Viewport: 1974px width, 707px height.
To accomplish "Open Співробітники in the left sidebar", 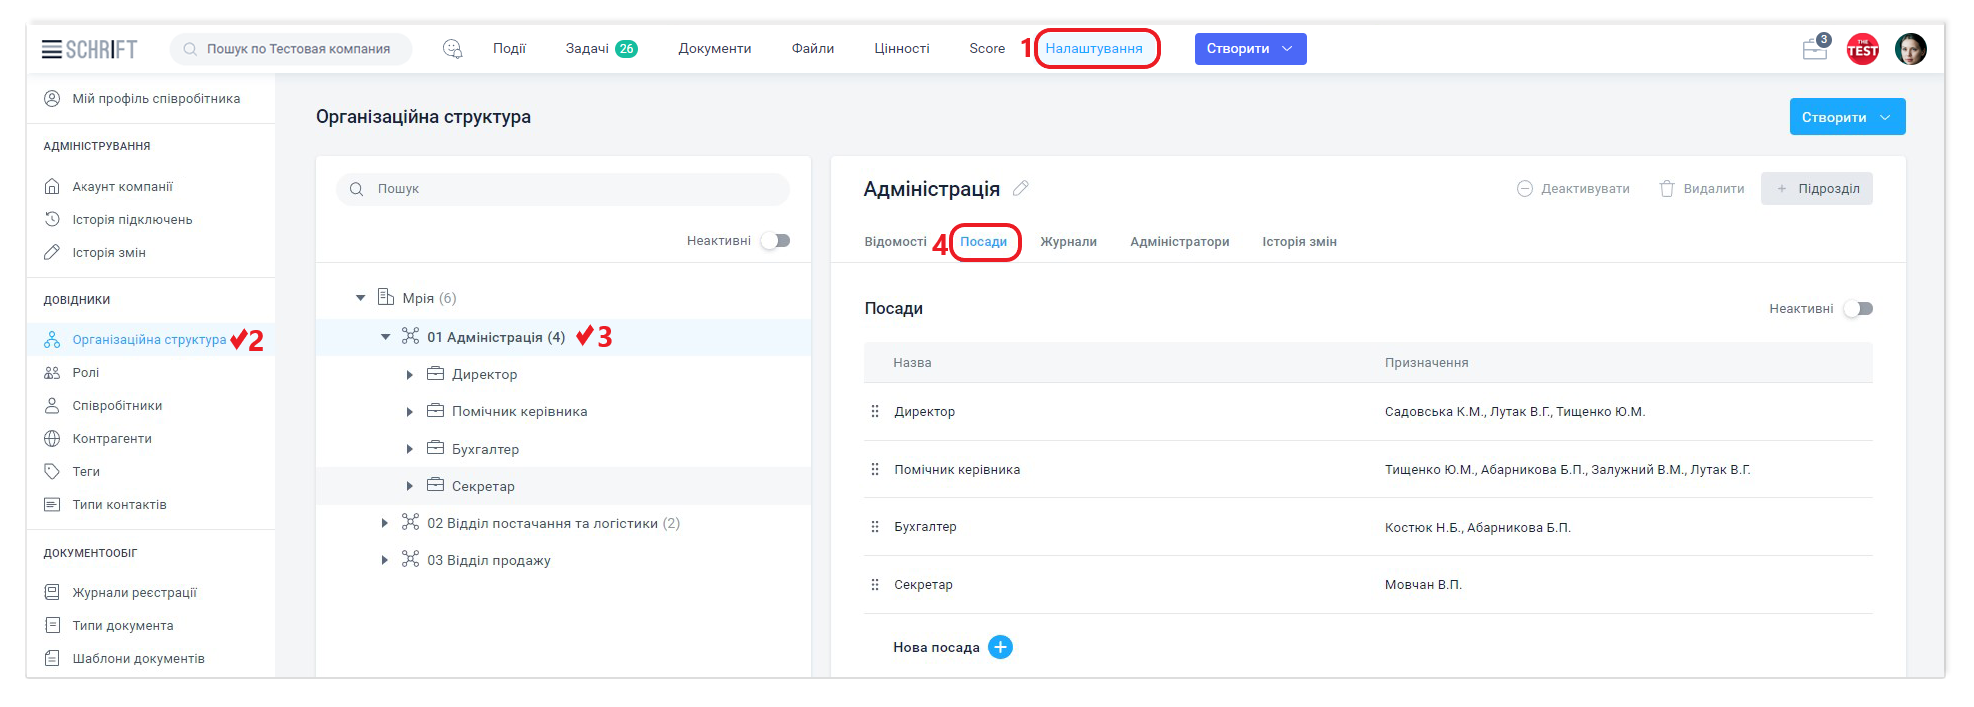I will click(117, 406).
